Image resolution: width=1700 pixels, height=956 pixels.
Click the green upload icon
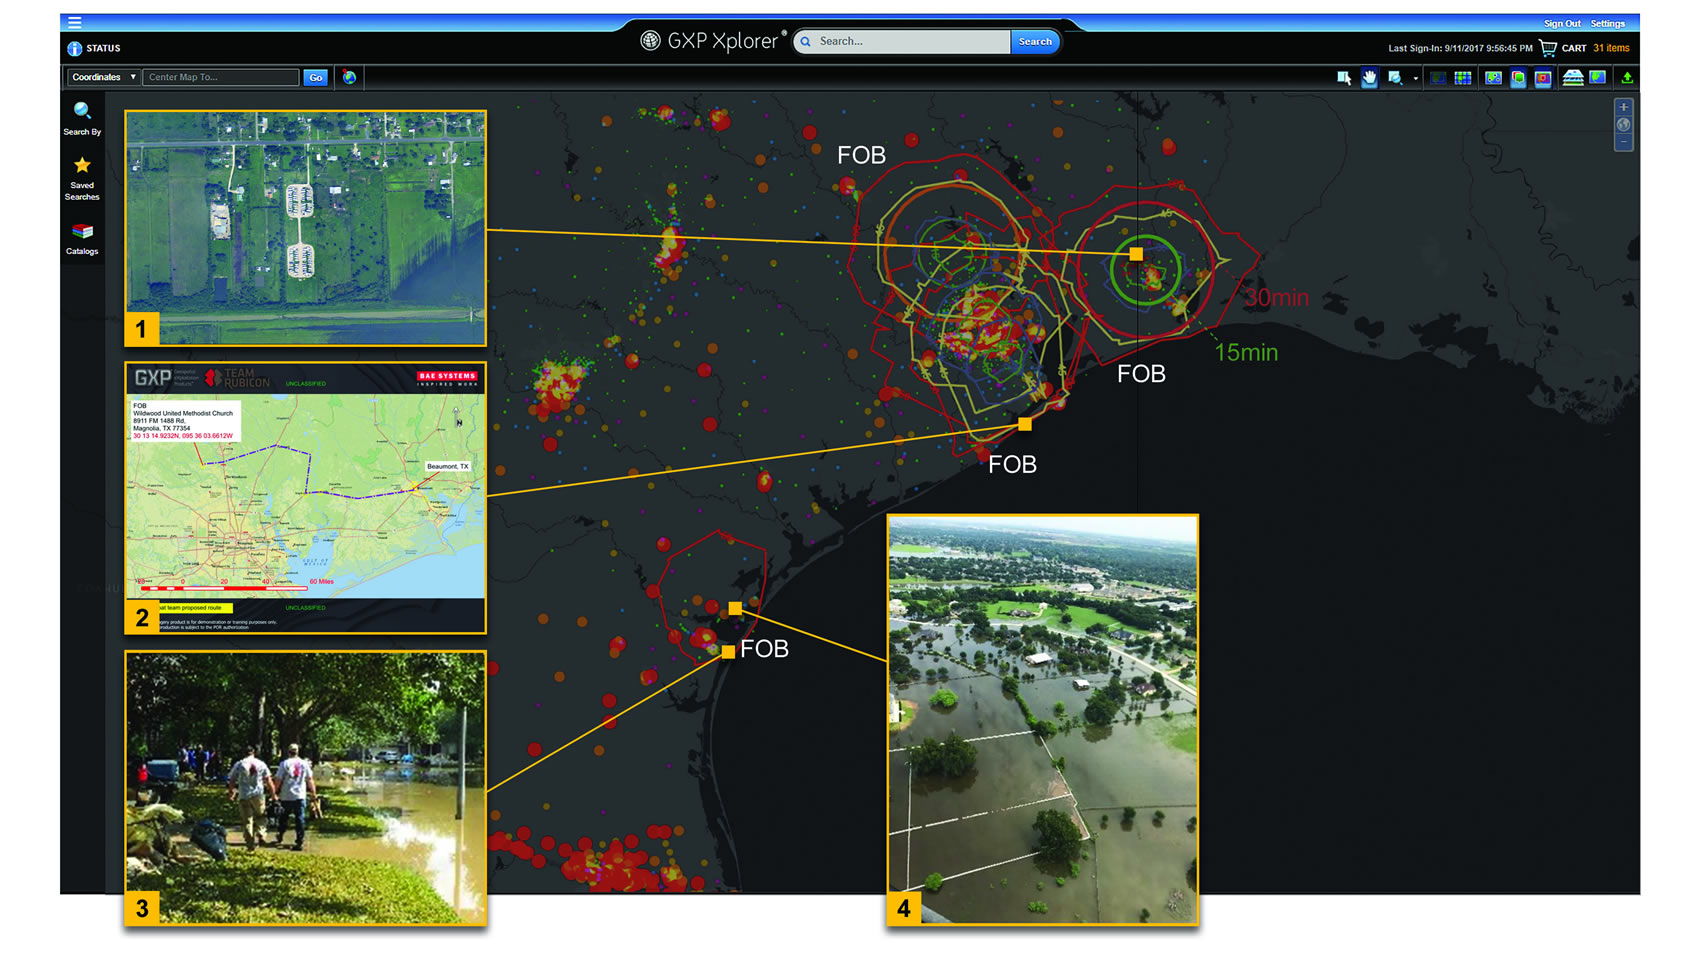1628,77
